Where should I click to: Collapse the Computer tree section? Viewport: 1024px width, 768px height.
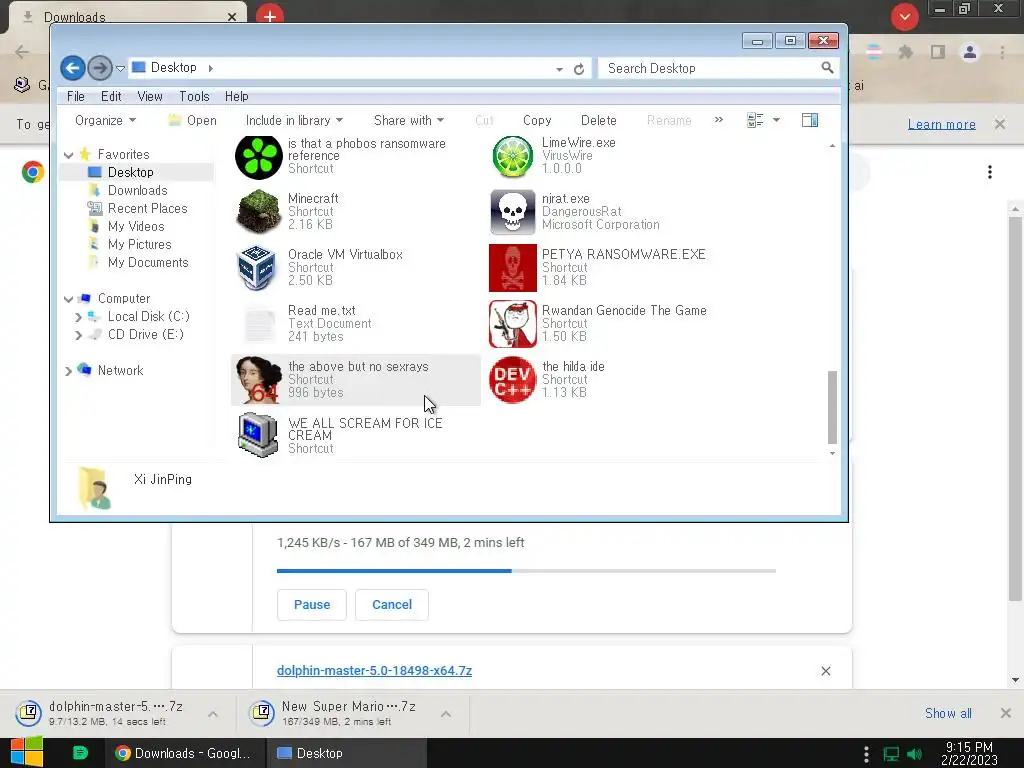click(69, 299)
